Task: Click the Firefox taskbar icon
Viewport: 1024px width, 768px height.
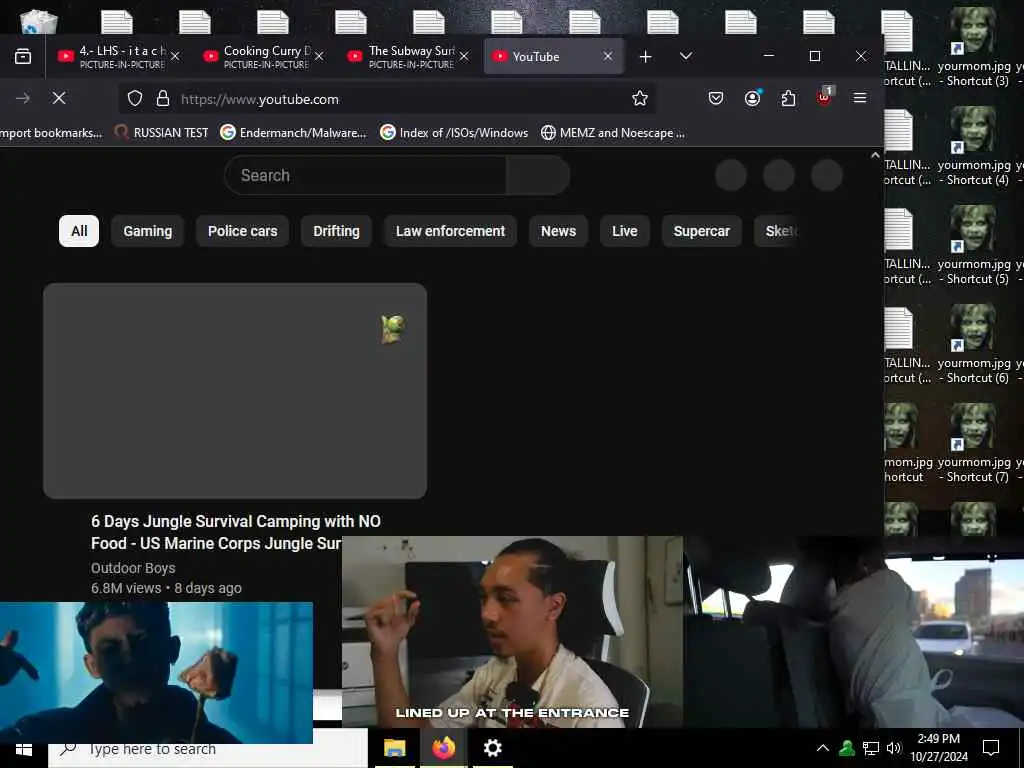Action: coord(443,748)
